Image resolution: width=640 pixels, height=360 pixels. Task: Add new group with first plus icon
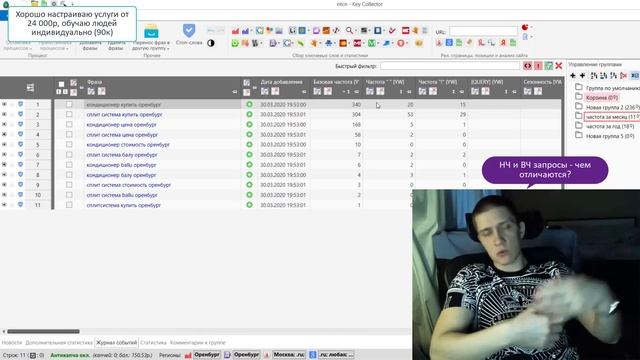573,76
